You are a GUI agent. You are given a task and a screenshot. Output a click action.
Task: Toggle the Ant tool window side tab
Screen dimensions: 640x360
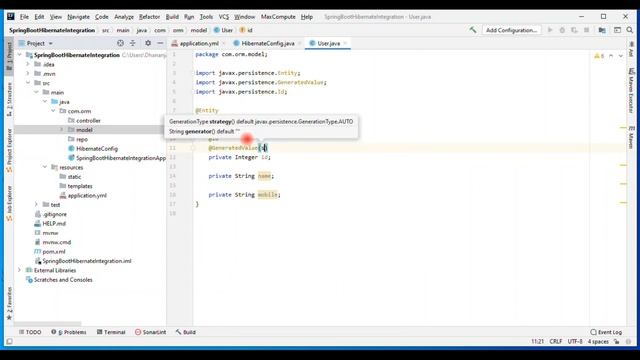[x=631, y=49]
